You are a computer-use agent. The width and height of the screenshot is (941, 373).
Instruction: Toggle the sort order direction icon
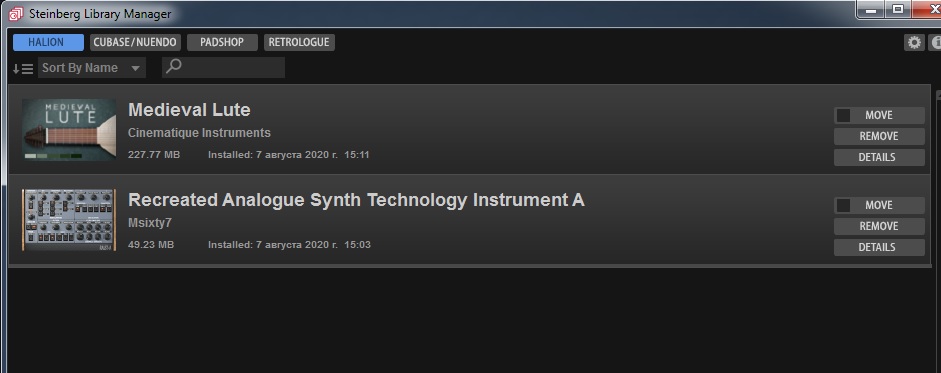23,68
